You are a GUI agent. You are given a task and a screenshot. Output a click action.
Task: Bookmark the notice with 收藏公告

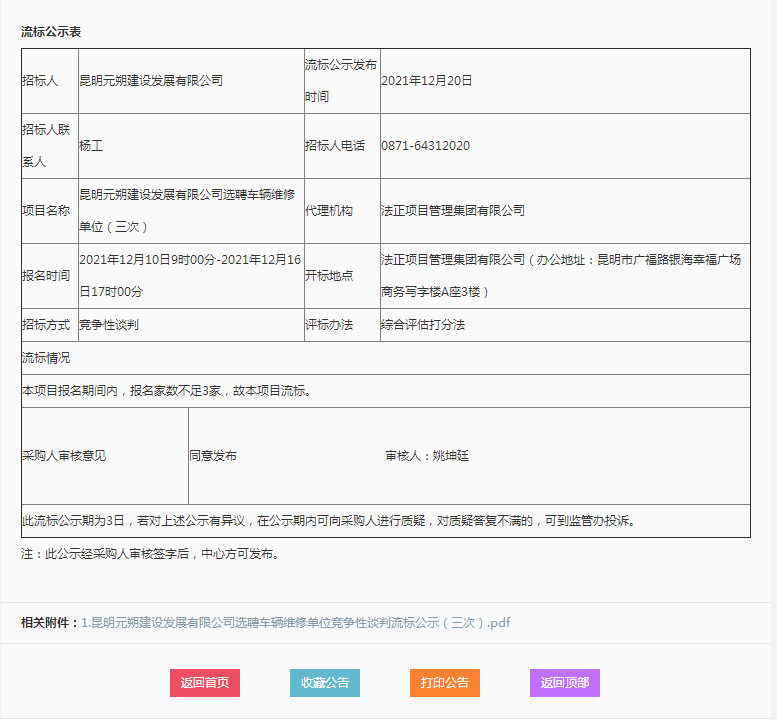pyautogui.click(x=324, y=683)
